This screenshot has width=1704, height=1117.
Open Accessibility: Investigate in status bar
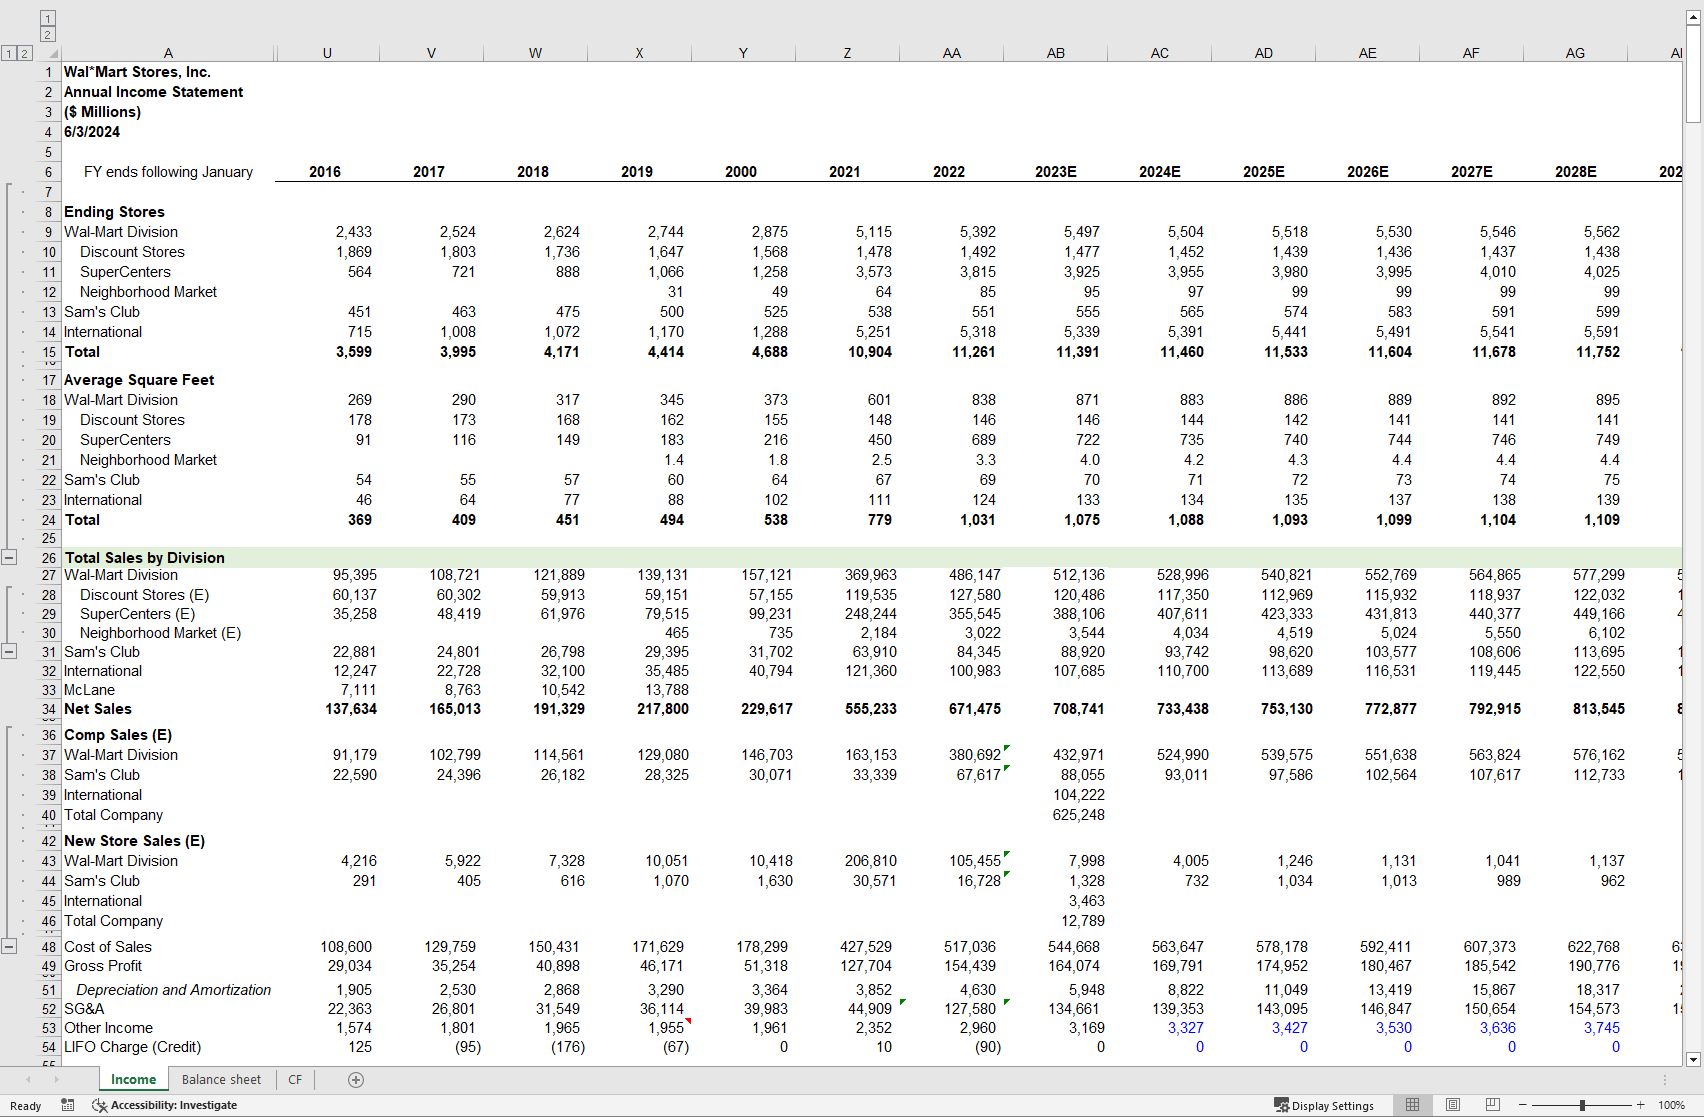(x=165, y=1105)
